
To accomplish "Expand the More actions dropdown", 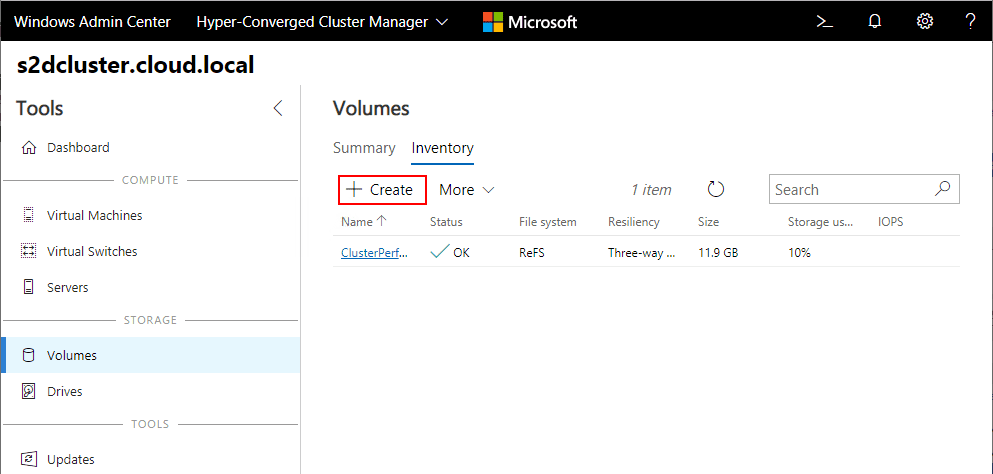I will click(x=467, y=189).
